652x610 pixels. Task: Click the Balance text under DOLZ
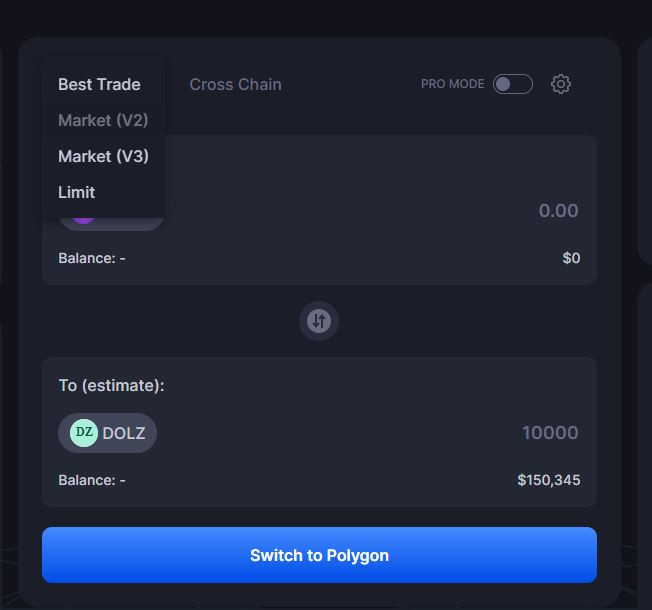(x=92, y=480)
